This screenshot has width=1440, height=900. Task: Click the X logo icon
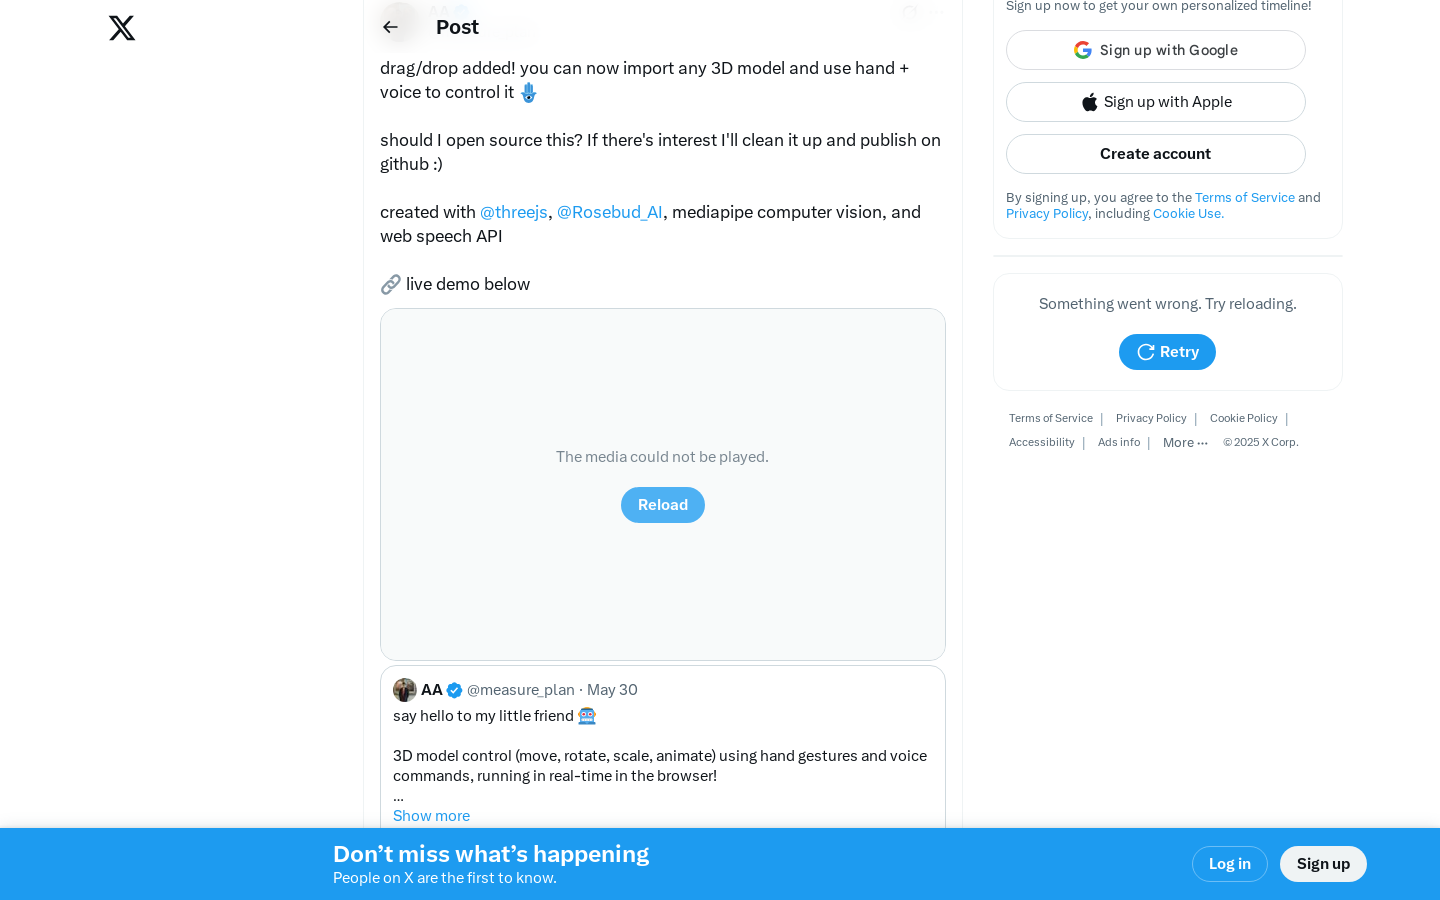pyautogui.click(x=122, y=28)
